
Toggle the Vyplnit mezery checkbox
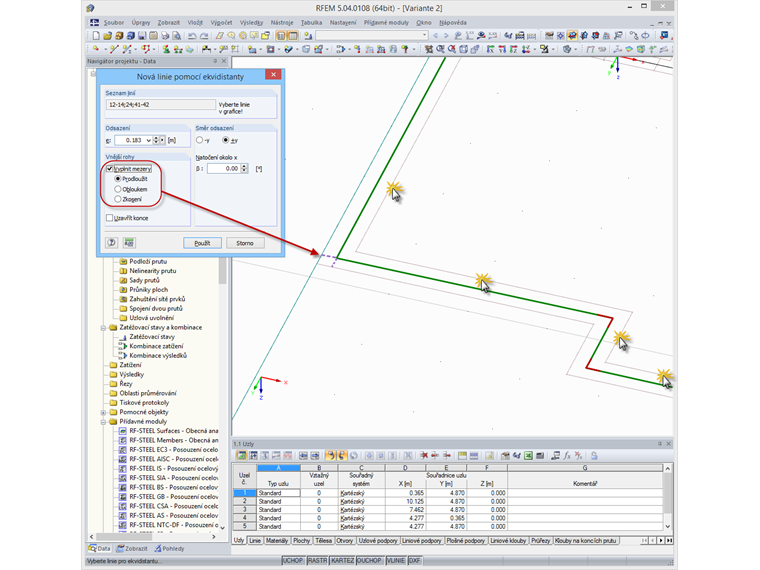[x=110, y=169]
